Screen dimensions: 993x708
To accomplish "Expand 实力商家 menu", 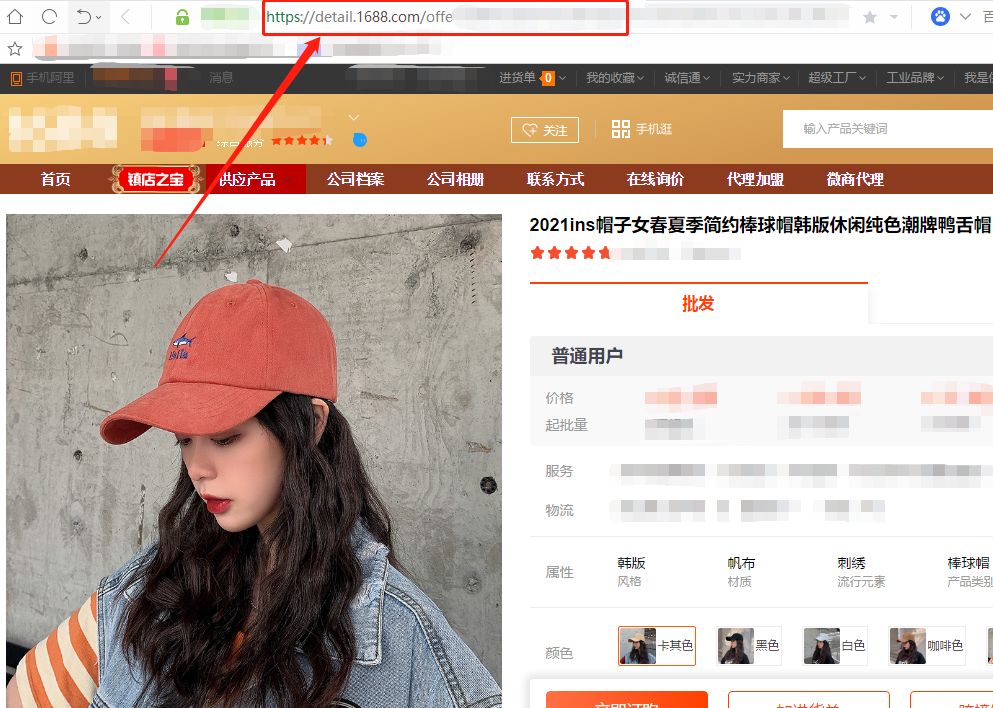I will 761,78.
